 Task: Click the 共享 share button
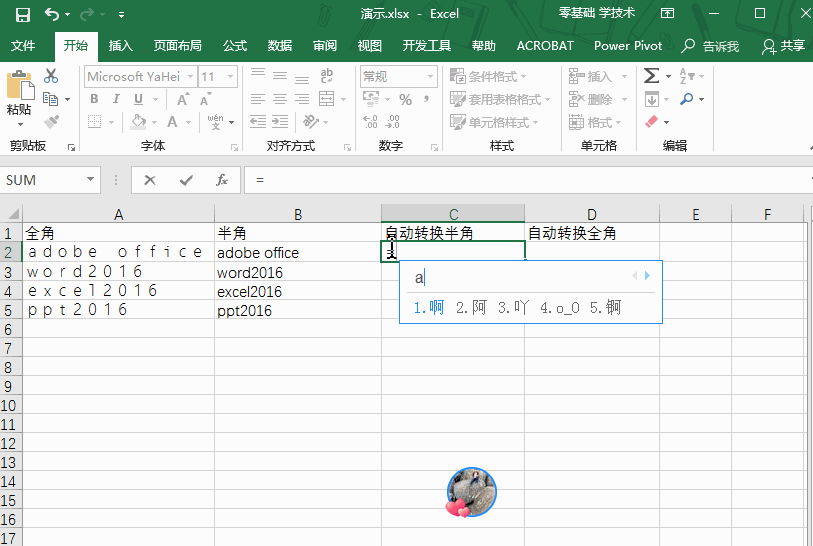pos(783,46)
